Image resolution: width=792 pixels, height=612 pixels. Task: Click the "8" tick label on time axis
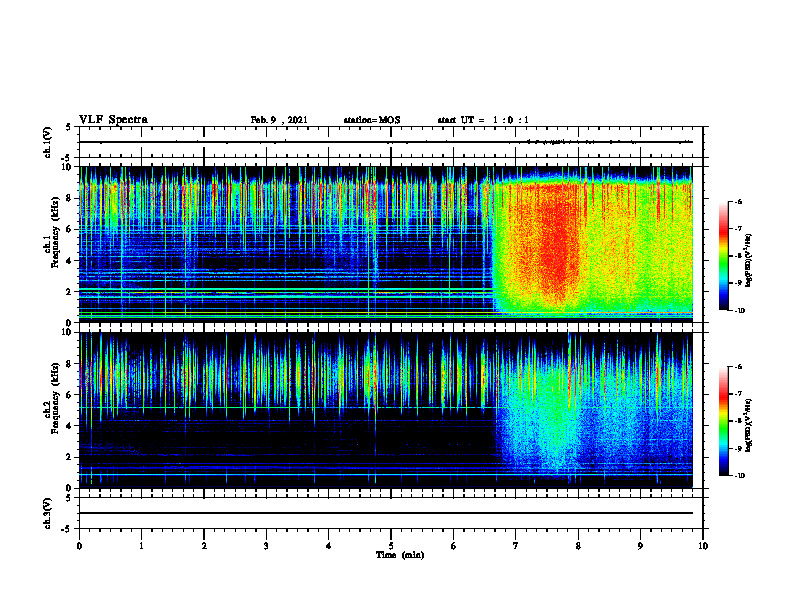(x=578, y=546)
